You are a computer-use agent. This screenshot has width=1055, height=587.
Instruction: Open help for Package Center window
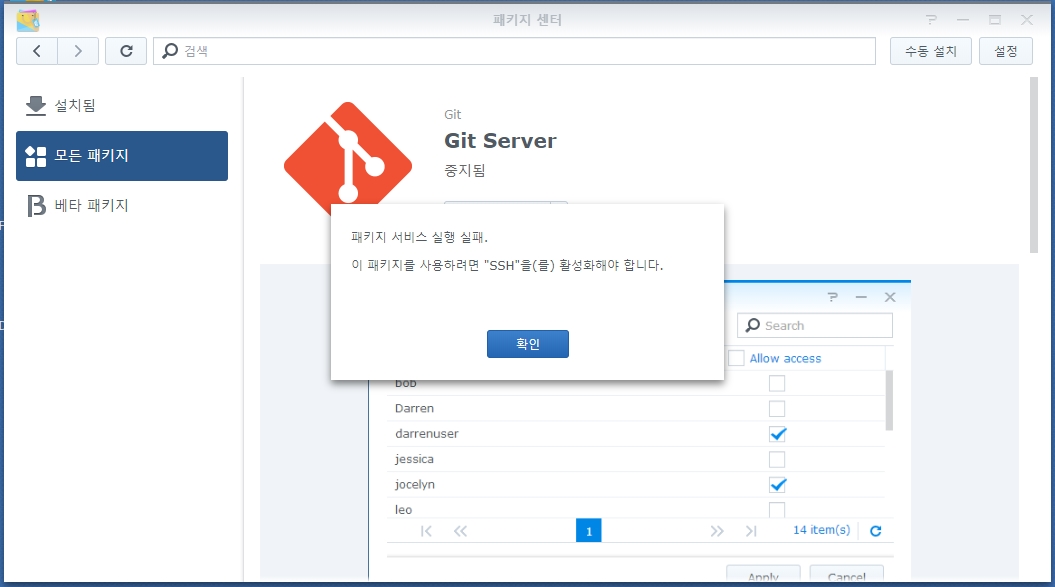tap(931, 20)
